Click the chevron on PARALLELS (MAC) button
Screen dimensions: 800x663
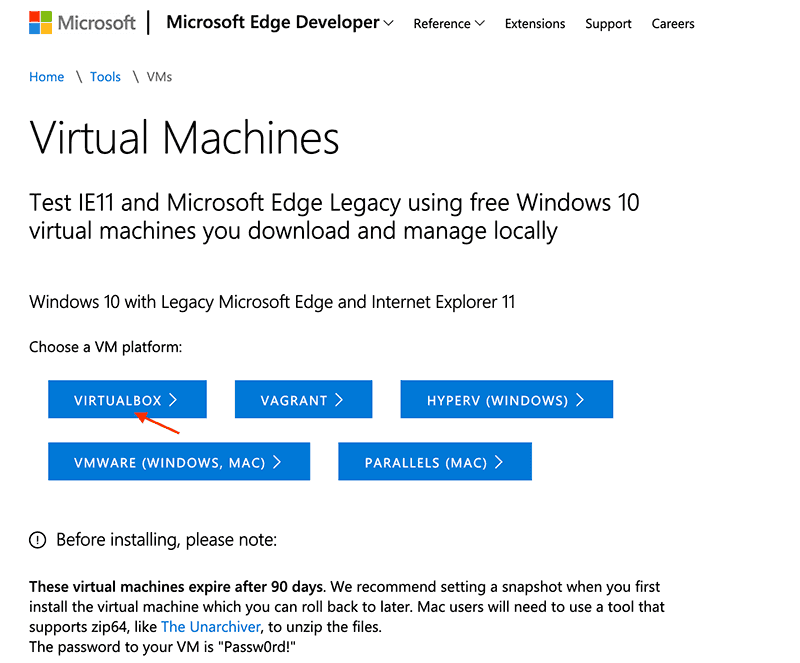pyautogui.click(x=501, y=461)
